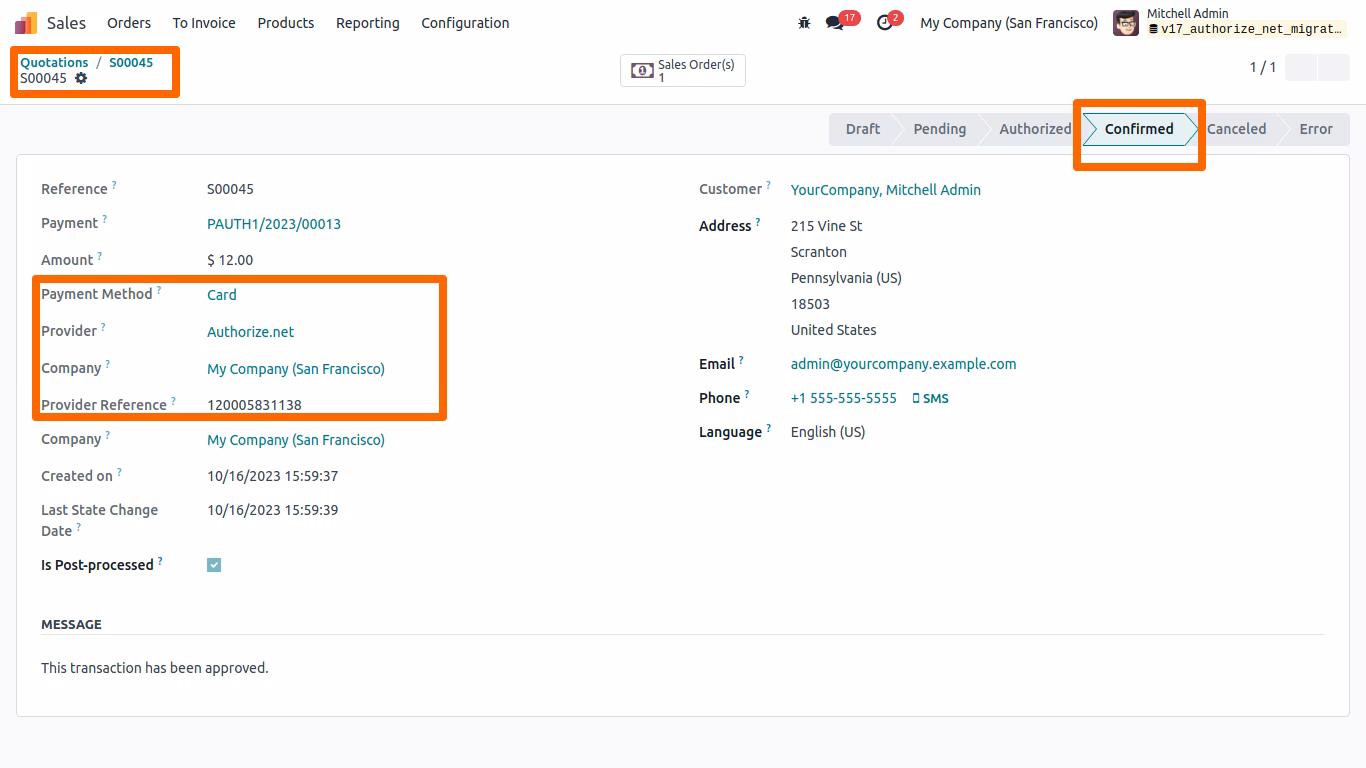Viewport: 1366px width, 768px height.
Task: Call phone number +1 555-555-5555
Action: 844,398
